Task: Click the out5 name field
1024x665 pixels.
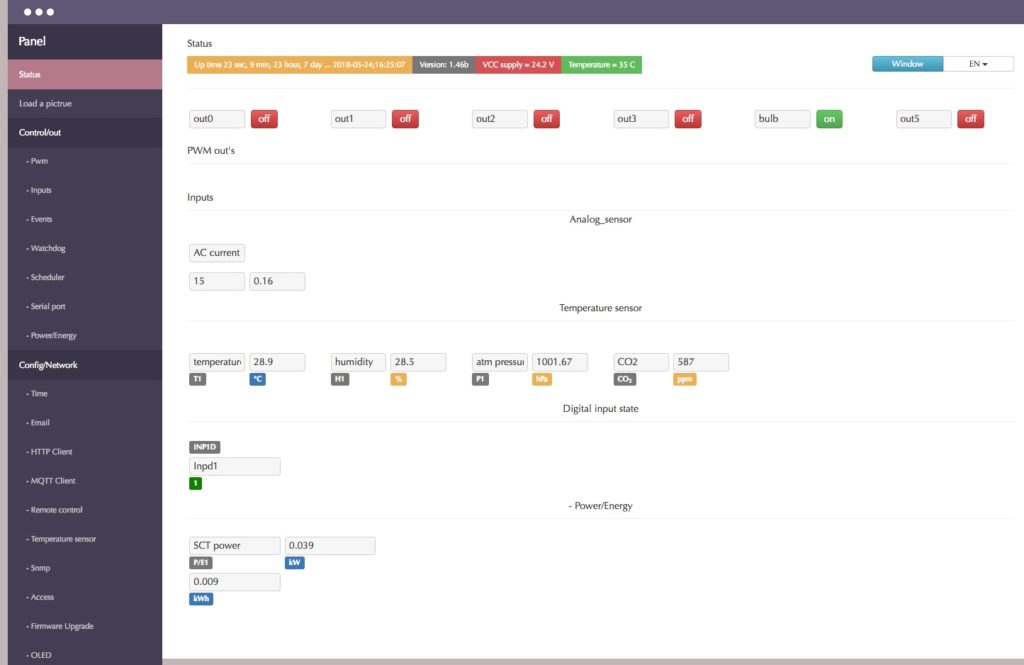Action: click(x=923, y=119)
